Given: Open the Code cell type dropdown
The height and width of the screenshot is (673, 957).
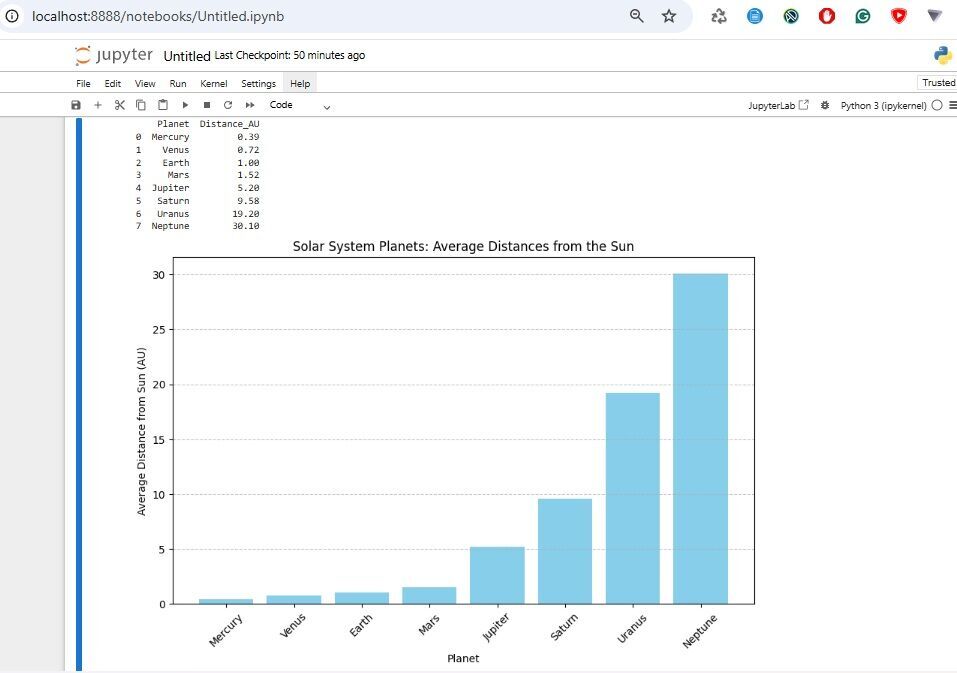Looking at the screenshot, I should pyautogui.click(x=299, y=105).
